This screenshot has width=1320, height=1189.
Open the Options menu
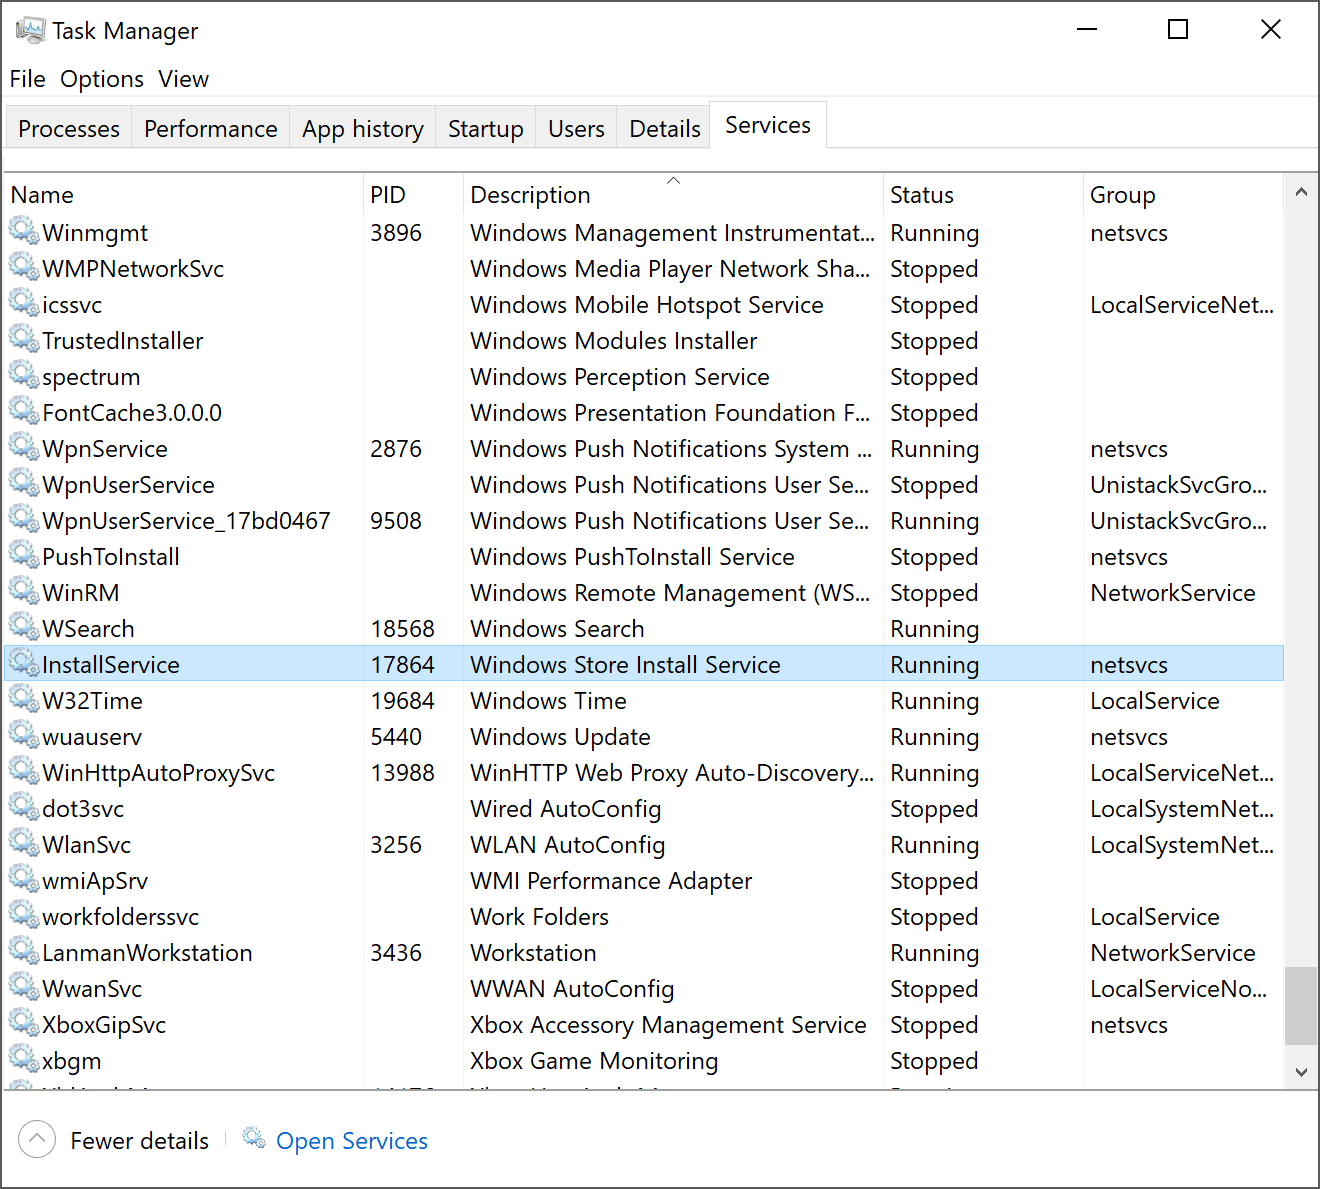click(x=102, y=79)
